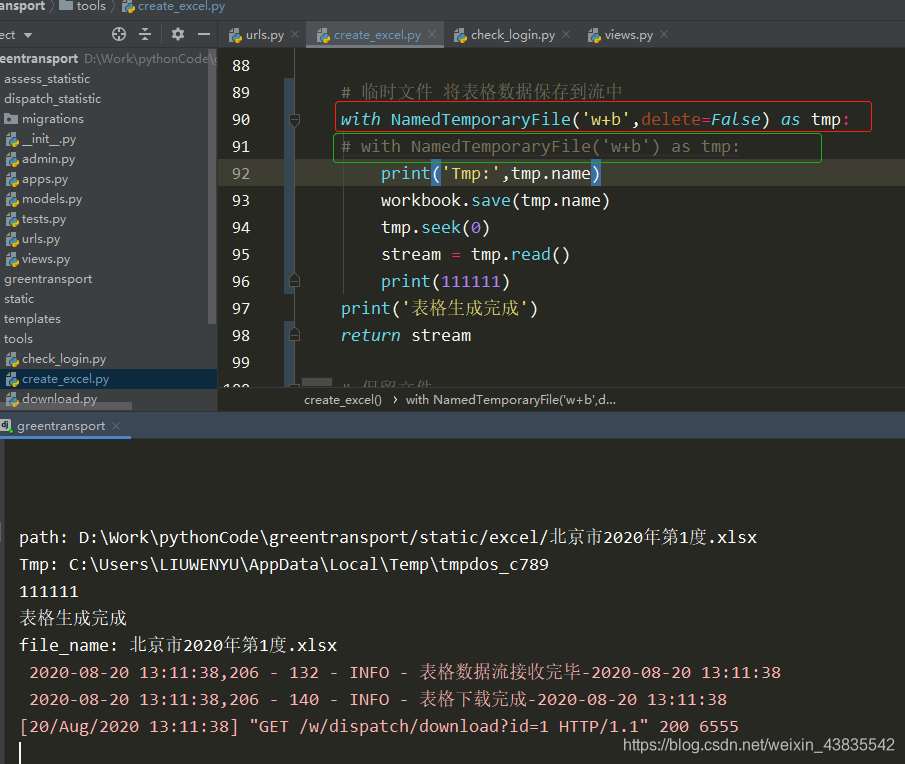The height and width of the screenshot is (764, 905).
Task: Click the Django icon on run tab
Action: 6,426
